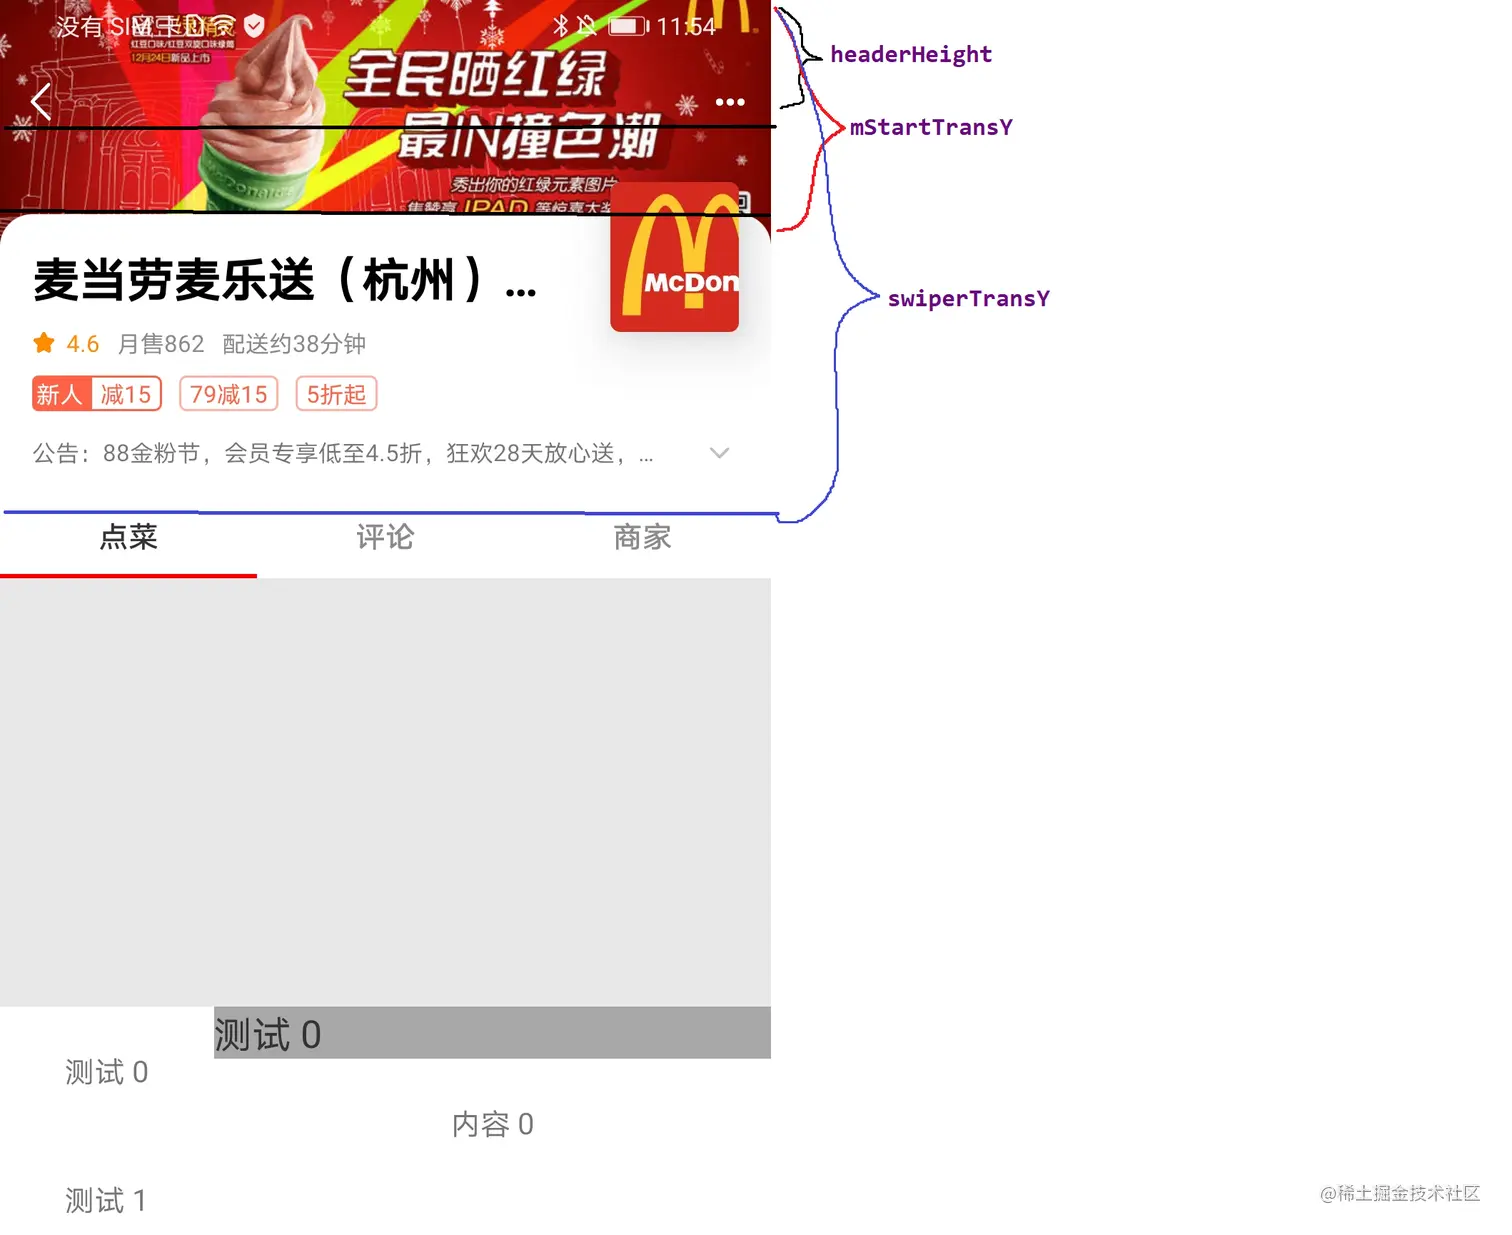
Task: Tap the 内容 0 list item
Action: (x=492, y=1124)
